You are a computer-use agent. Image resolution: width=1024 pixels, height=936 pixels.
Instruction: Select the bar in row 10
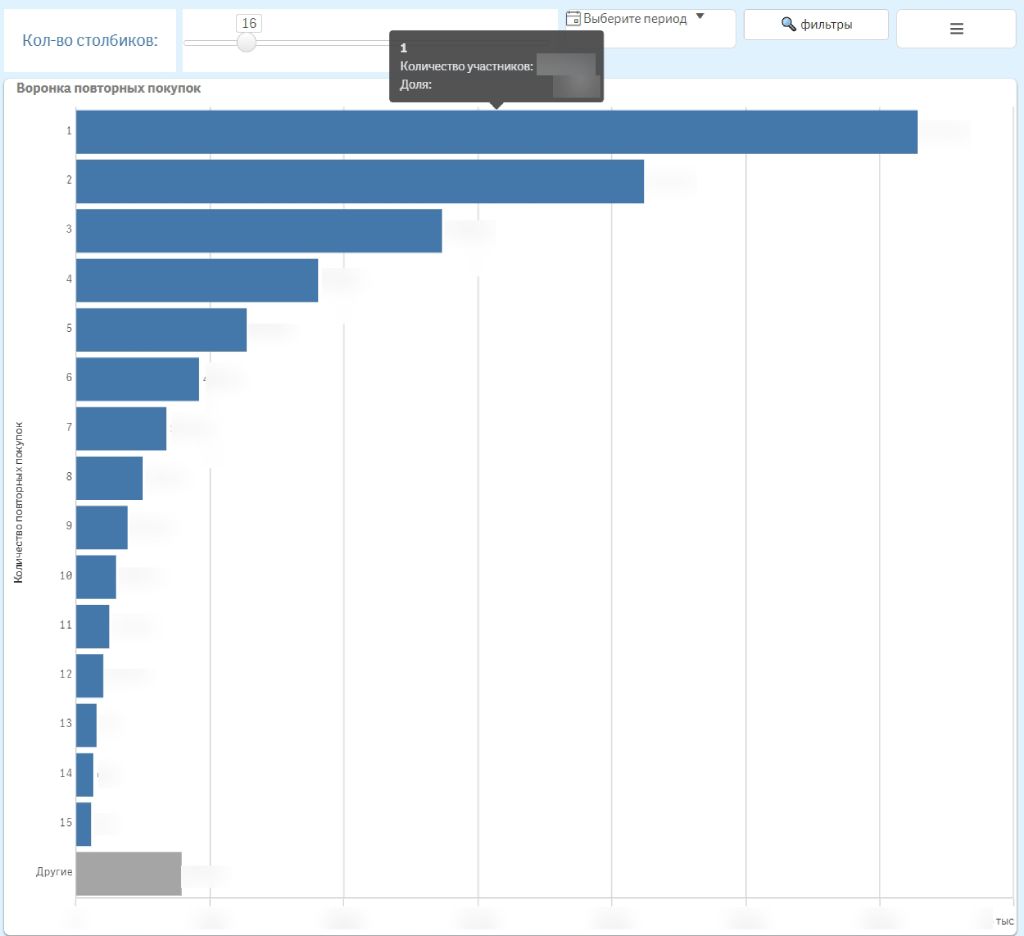point(96,576)
